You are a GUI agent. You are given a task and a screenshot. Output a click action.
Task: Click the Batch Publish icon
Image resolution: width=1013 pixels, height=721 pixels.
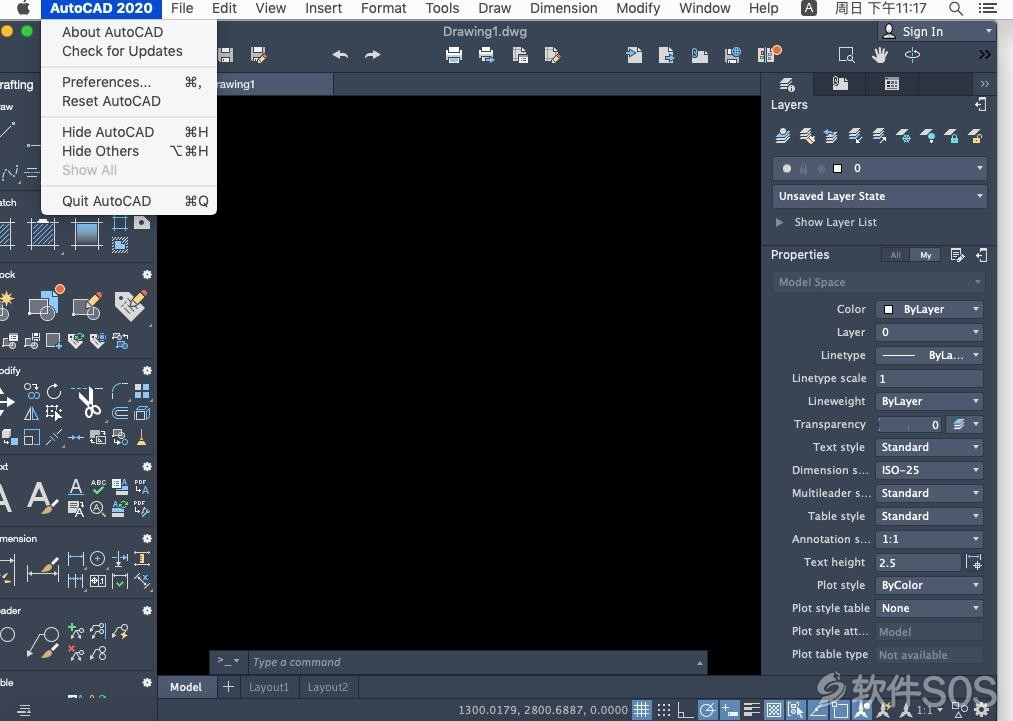[486, 55]
